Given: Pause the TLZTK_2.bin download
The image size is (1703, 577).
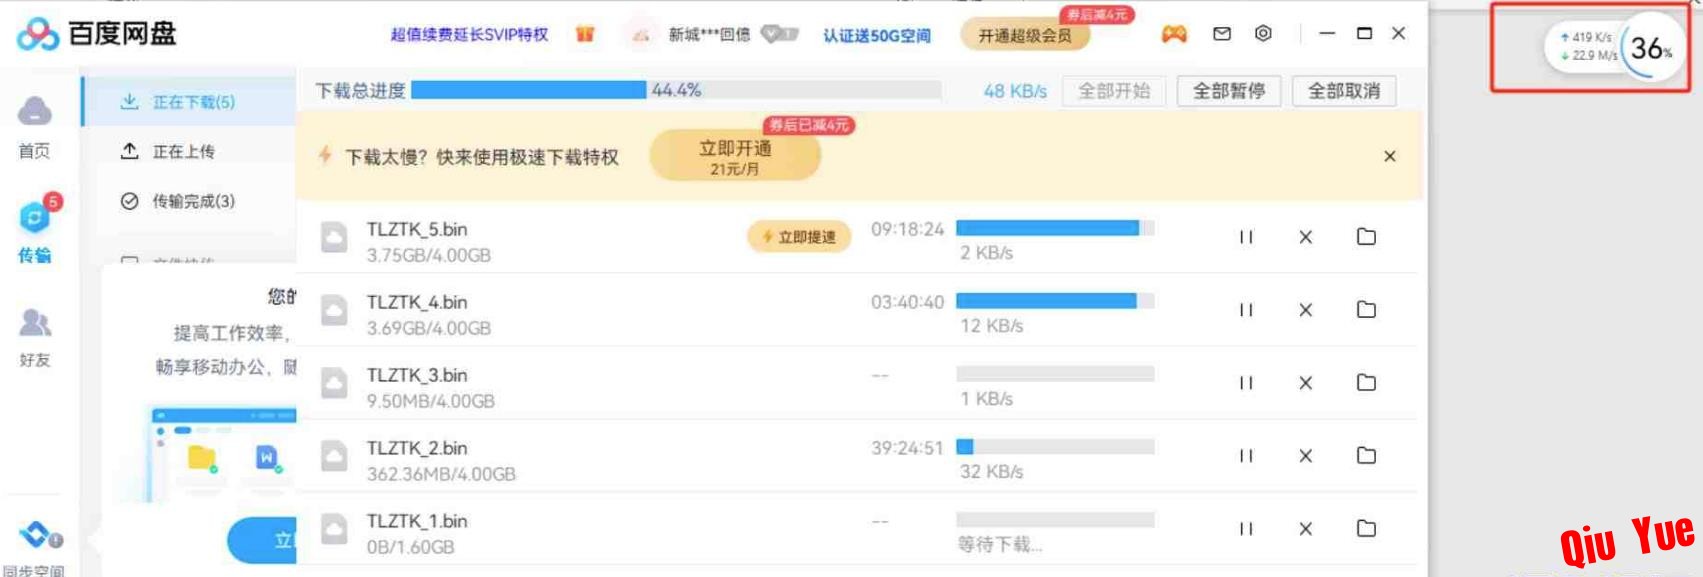Looking at the screenshot, I should coord(1246,456).
